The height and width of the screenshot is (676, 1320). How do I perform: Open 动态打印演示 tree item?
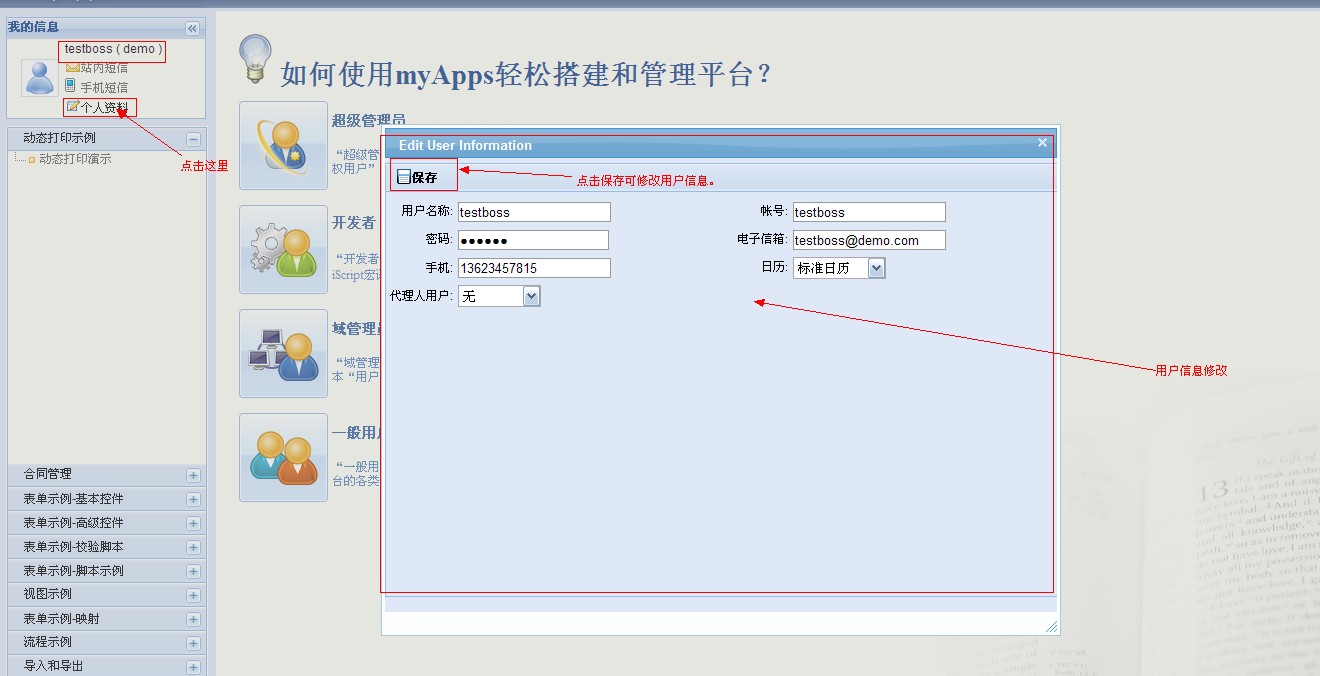(75, 159)
